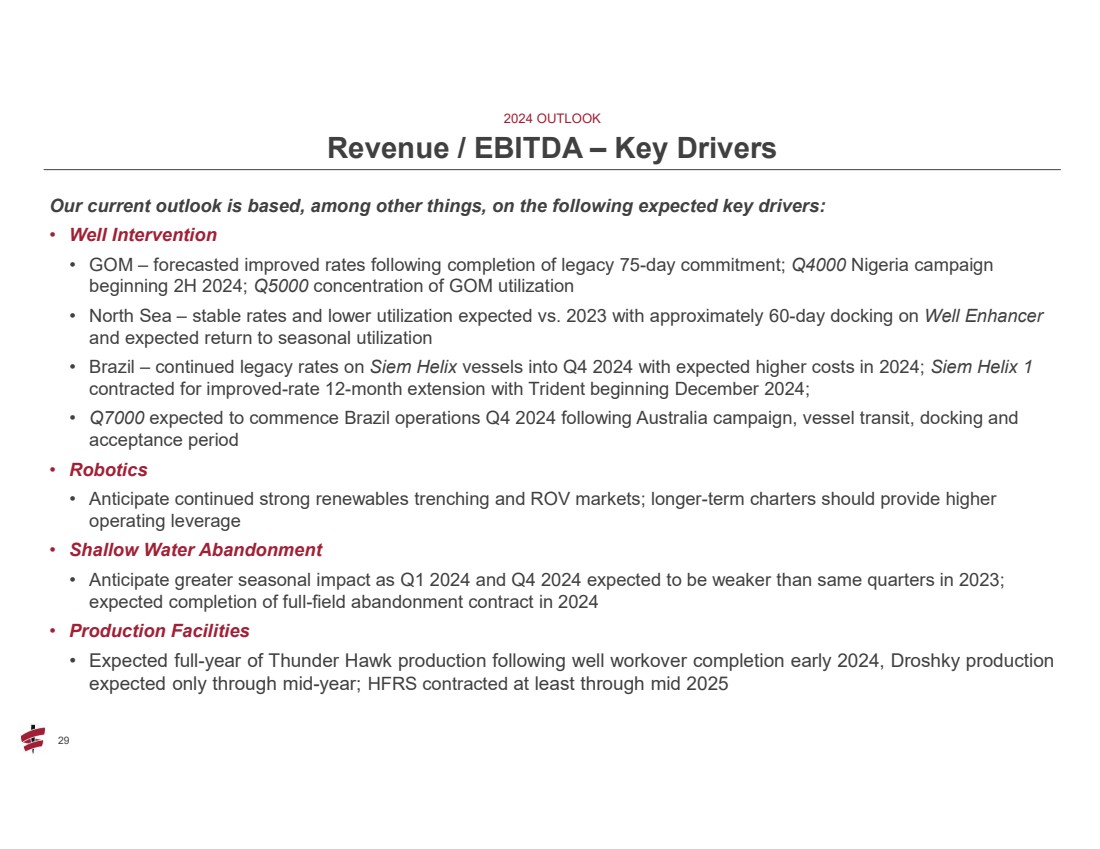Select the "Production Facilities" section heading
The width and height of the screenshot is (1100, 849).
[x=159, y=631]
